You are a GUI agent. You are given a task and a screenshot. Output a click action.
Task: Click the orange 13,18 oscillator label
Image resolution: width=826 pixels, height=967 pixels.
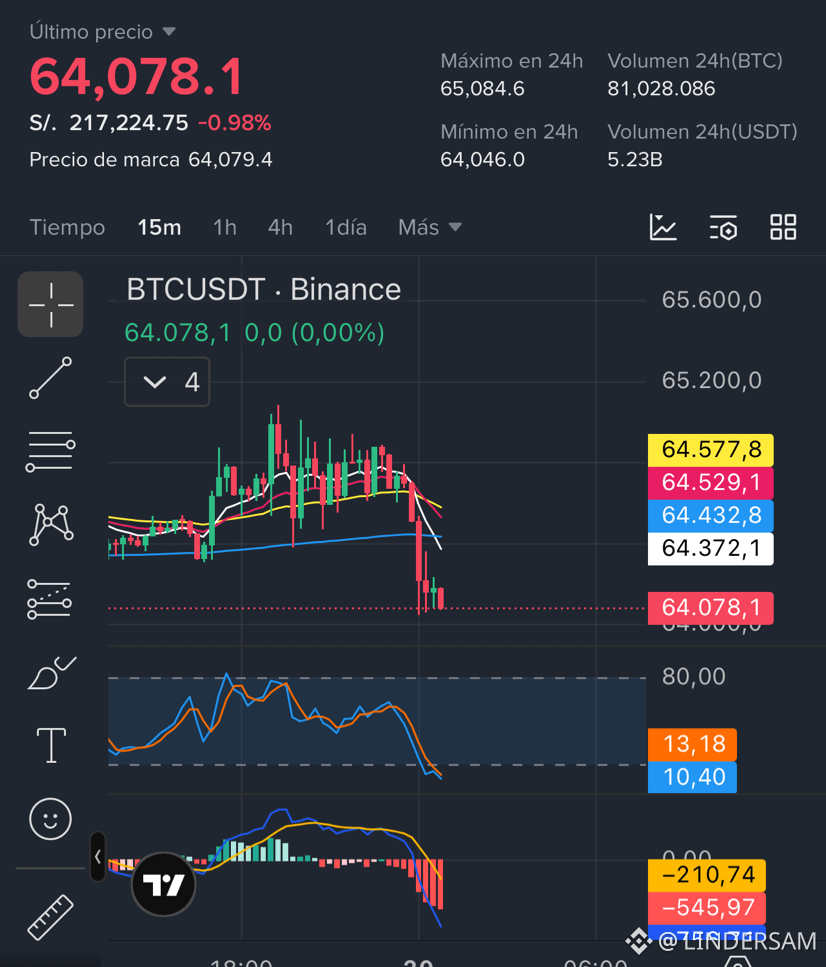(x=692, y=744)
